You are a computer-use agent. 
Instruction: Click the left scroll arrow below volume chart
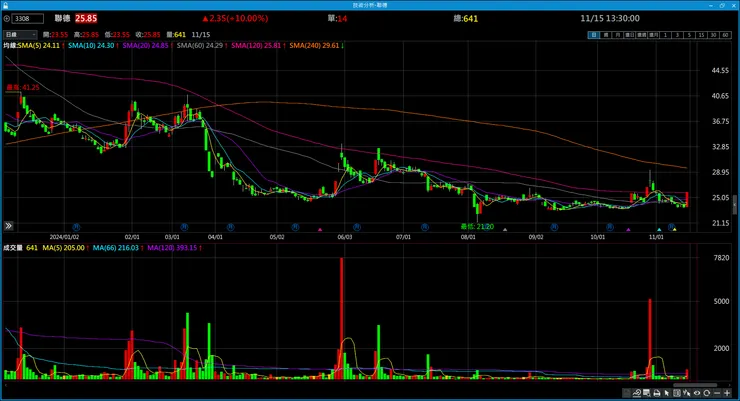[x=5, y=385]
